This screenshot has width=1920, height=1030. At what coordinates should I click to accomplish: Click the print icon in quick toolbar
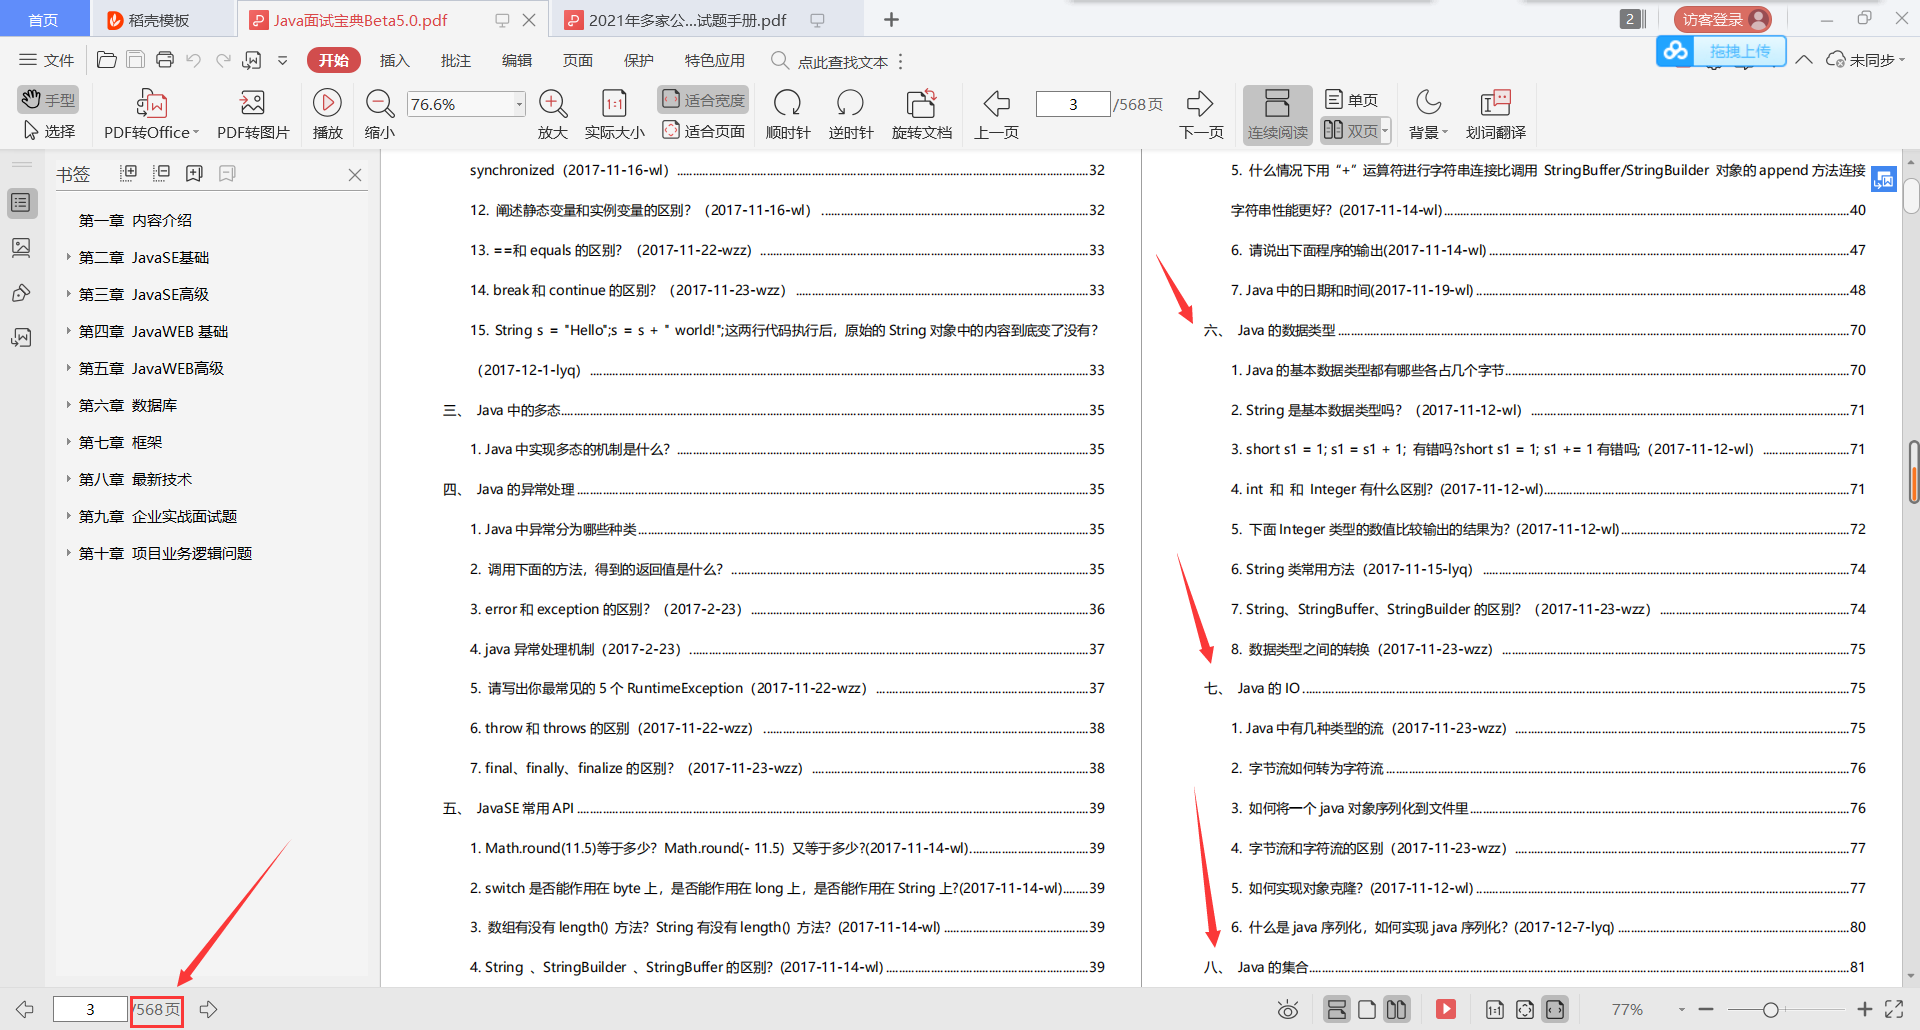[165, 60]
